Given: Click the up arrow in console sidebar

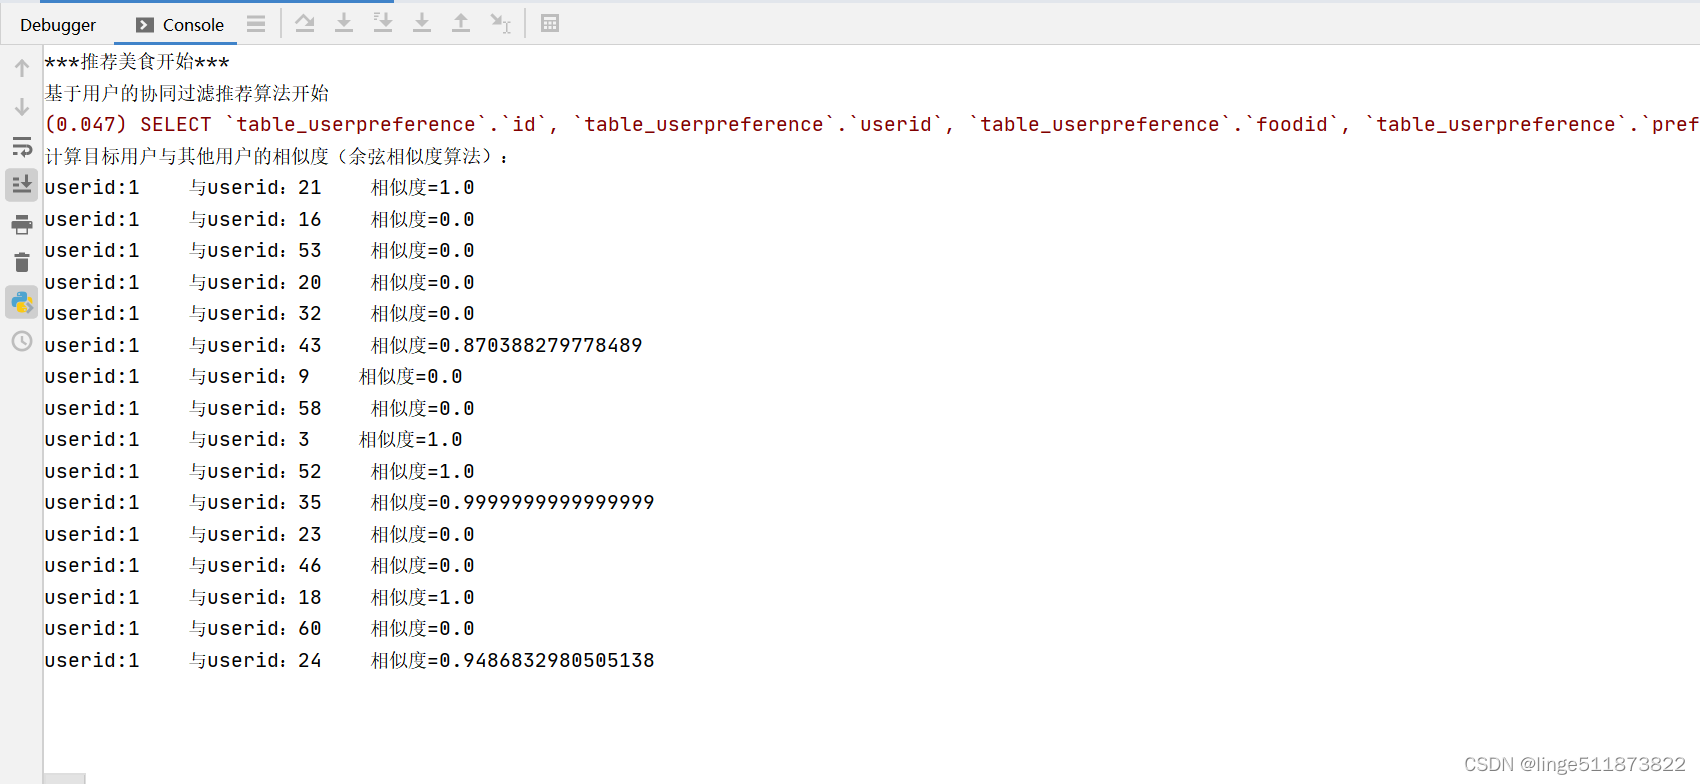Looking at the screenshot, I should point(22,68).
